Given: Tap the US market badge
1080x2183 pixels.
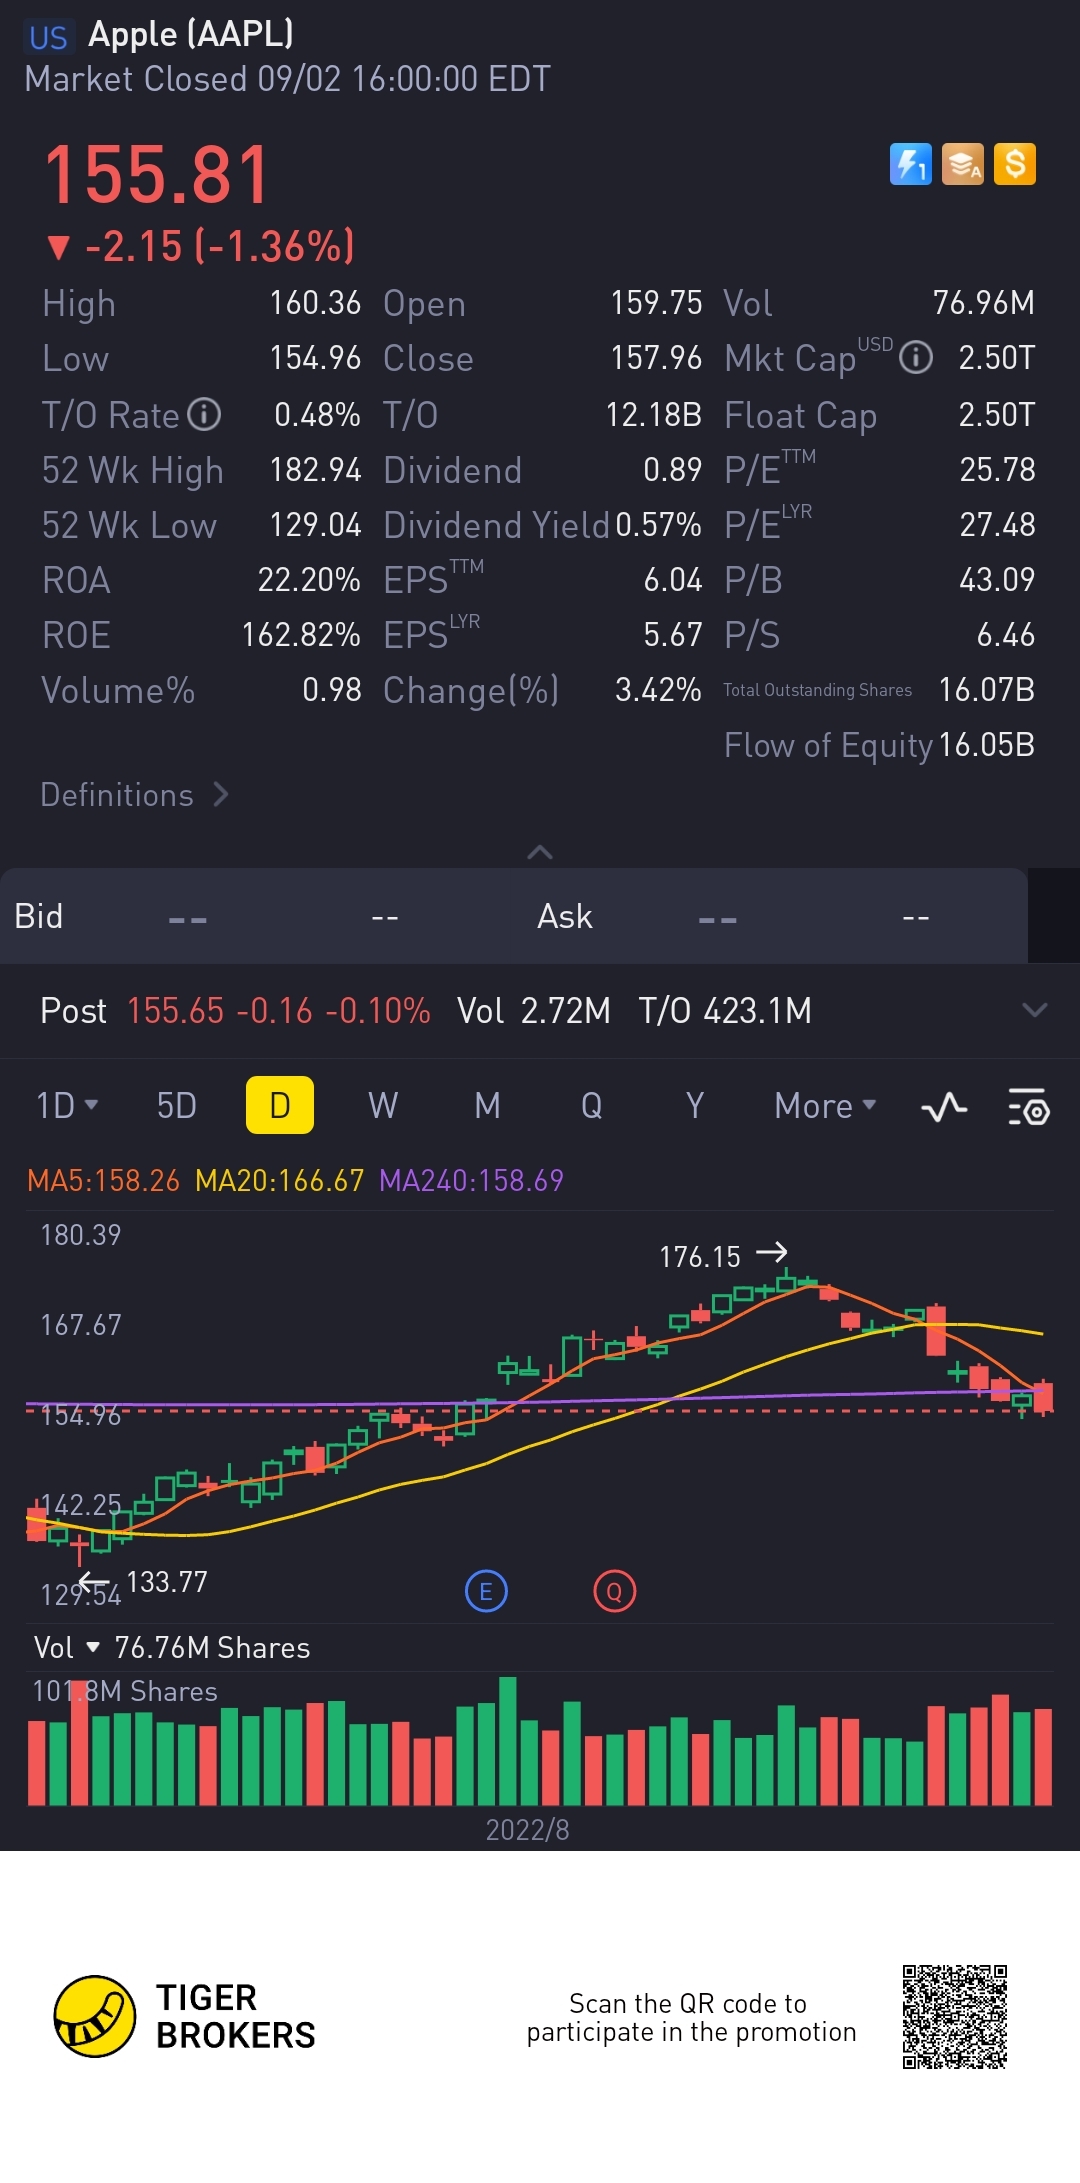Looking at the screenshot, I should pos(48,38).
